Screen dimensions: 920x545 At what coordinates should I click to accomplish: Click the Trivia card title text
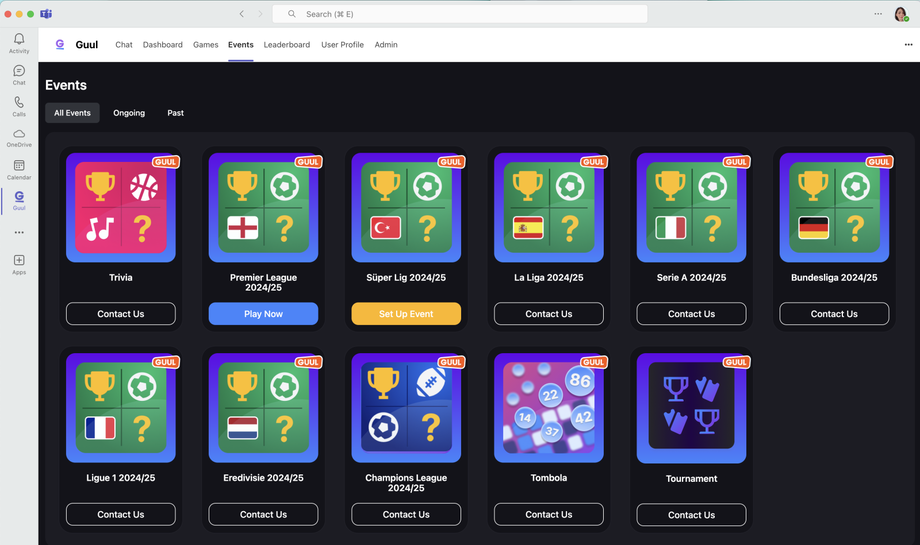coord(121,277)
